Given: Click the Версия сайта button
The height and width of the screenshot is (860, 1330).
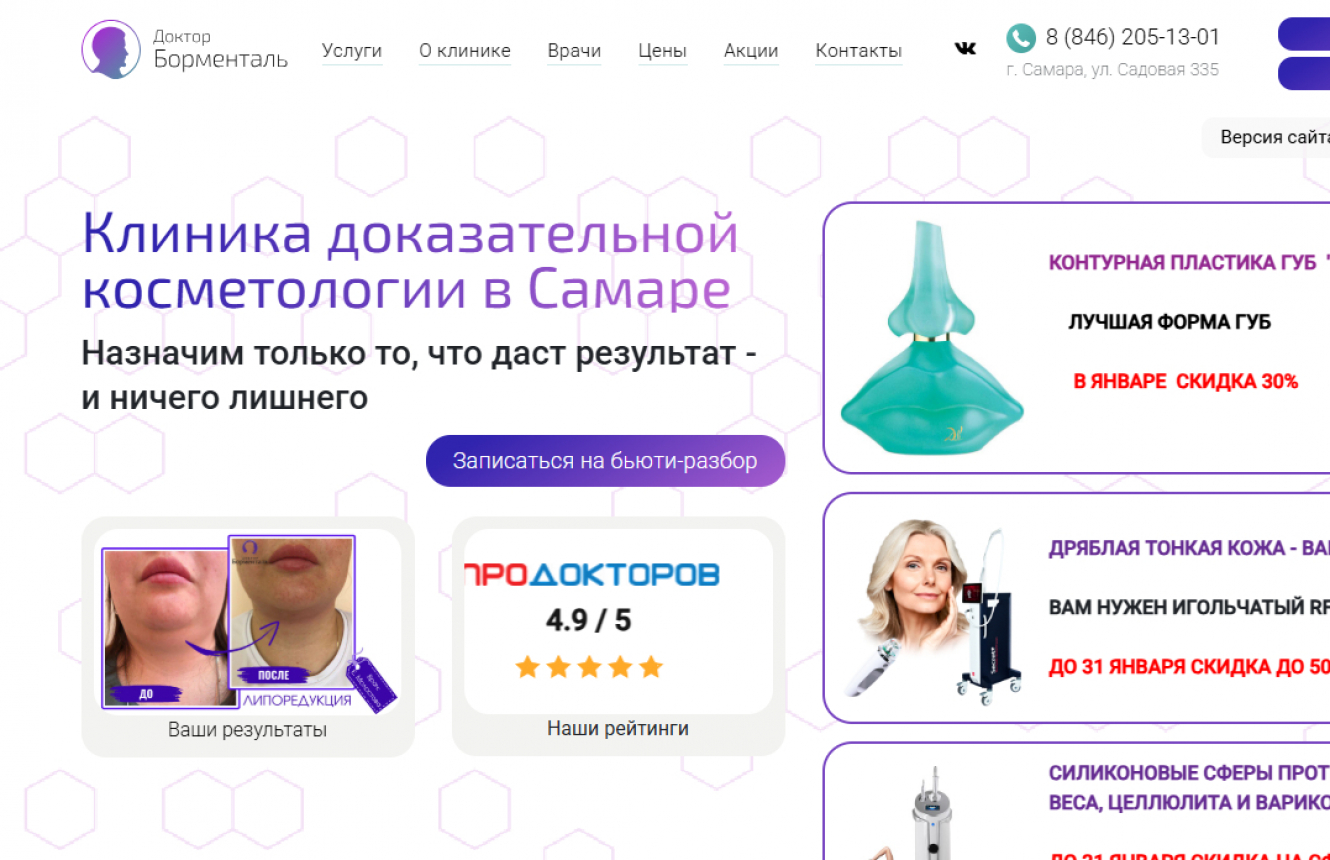Looking at the screenshot, I should (x=1266, y=137).
